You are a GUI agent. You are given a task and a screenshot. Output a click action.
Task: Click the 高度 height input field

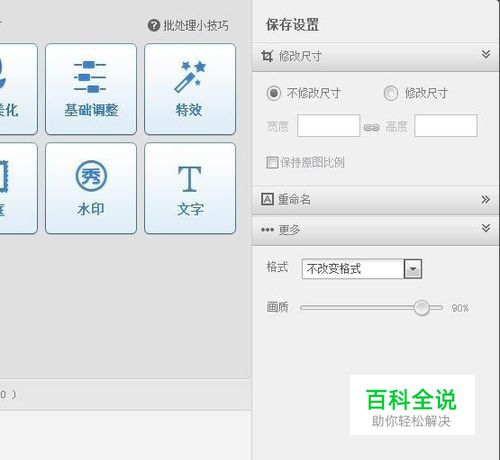tap(446, 125)
